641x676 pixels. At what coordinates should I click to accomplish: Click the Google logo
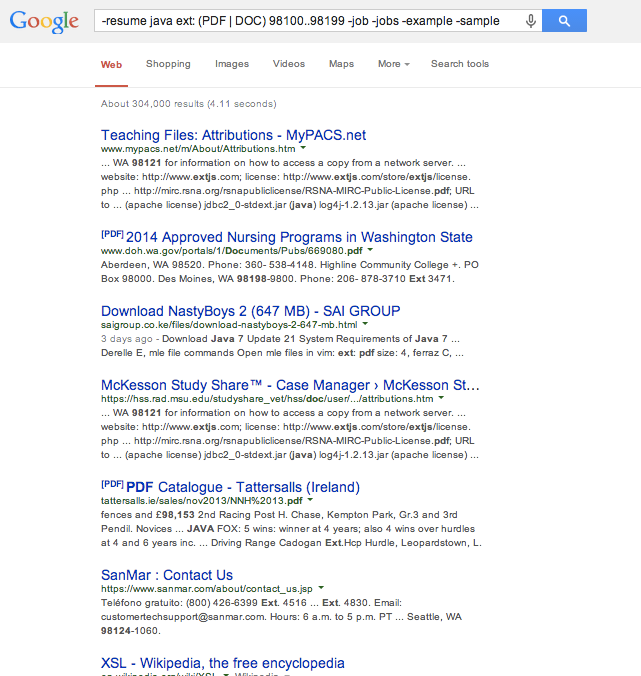tap(44, 21)
